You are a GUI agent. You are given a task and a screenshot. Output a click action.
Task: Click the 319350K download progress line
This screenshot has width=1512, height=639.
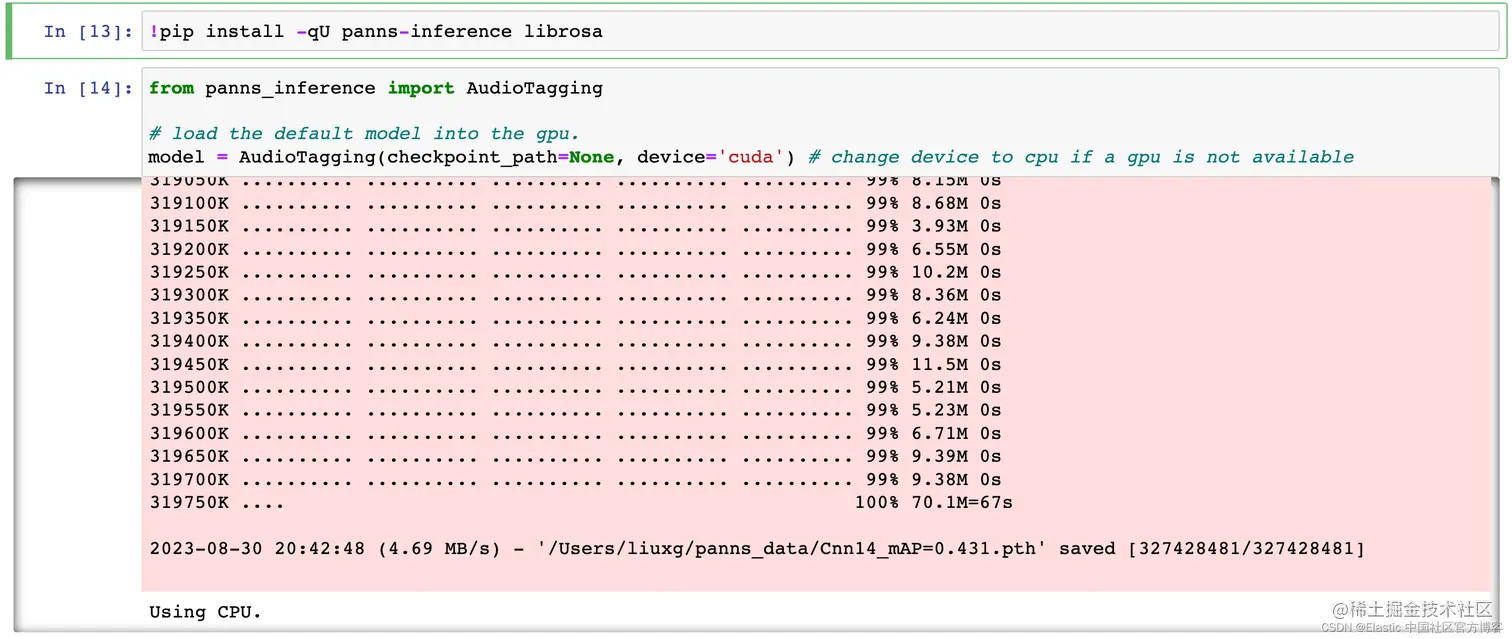coord(575,318)
